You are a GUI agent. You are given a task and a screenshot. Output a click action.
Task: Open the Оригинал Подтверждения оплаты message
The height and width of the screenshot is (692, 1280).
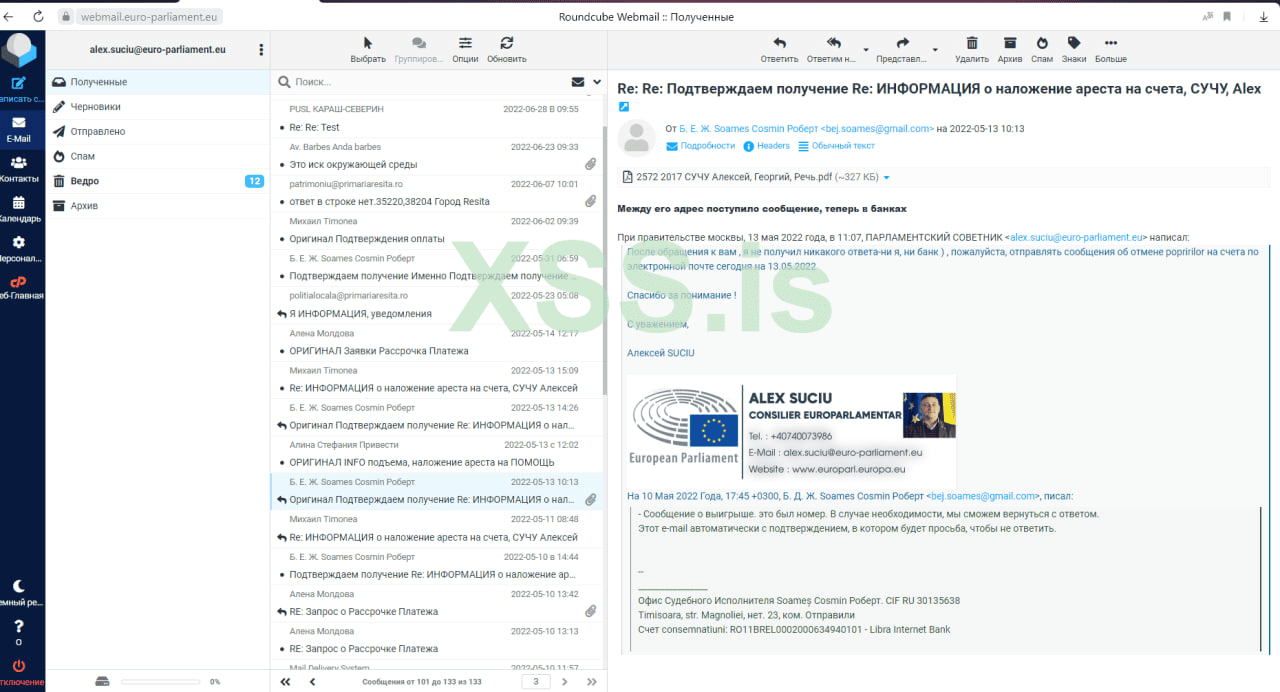(x=438, y=230)
